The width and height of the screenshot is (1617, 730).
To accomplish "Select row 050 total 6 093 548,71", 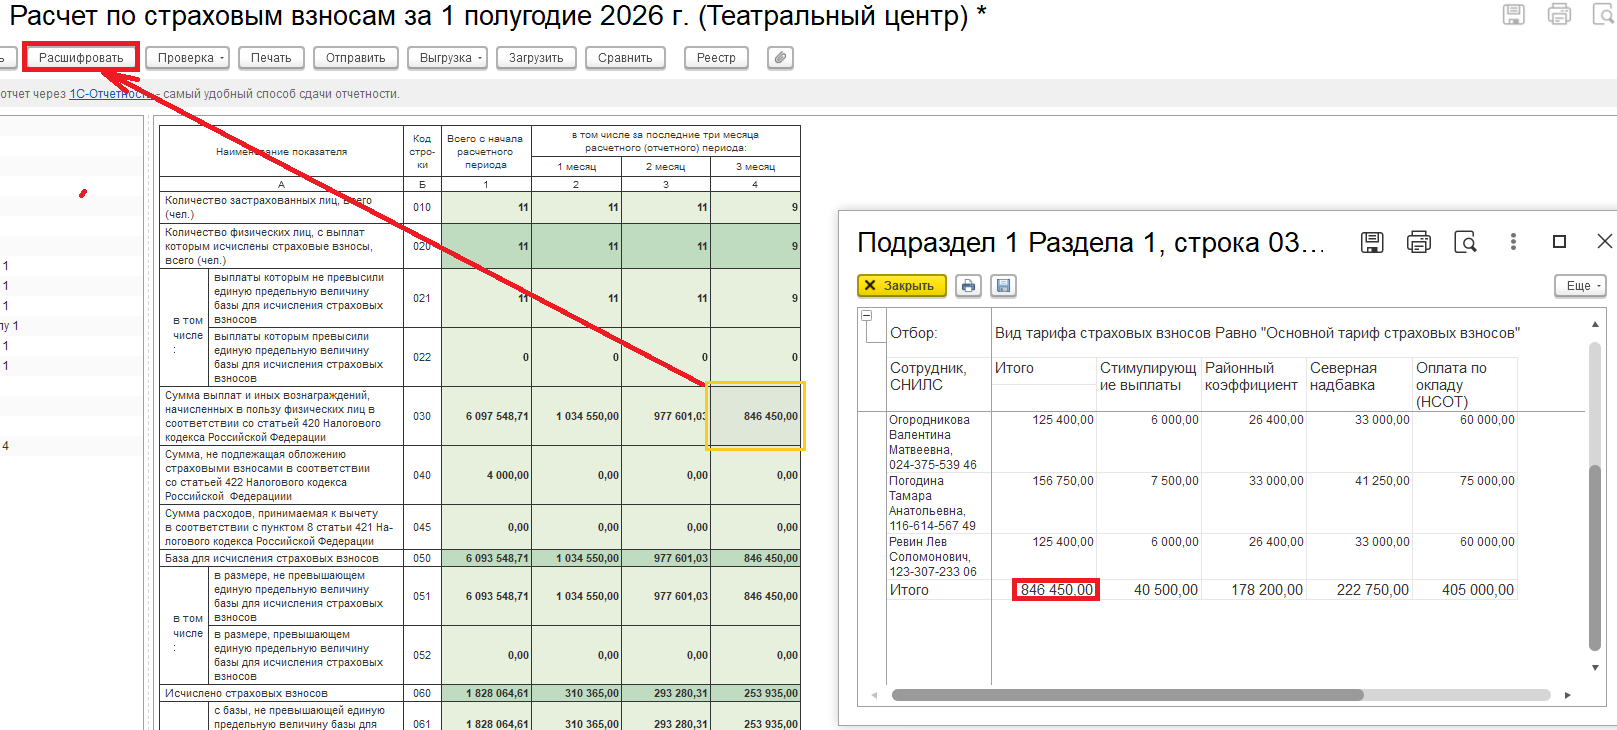I will 486,558.
